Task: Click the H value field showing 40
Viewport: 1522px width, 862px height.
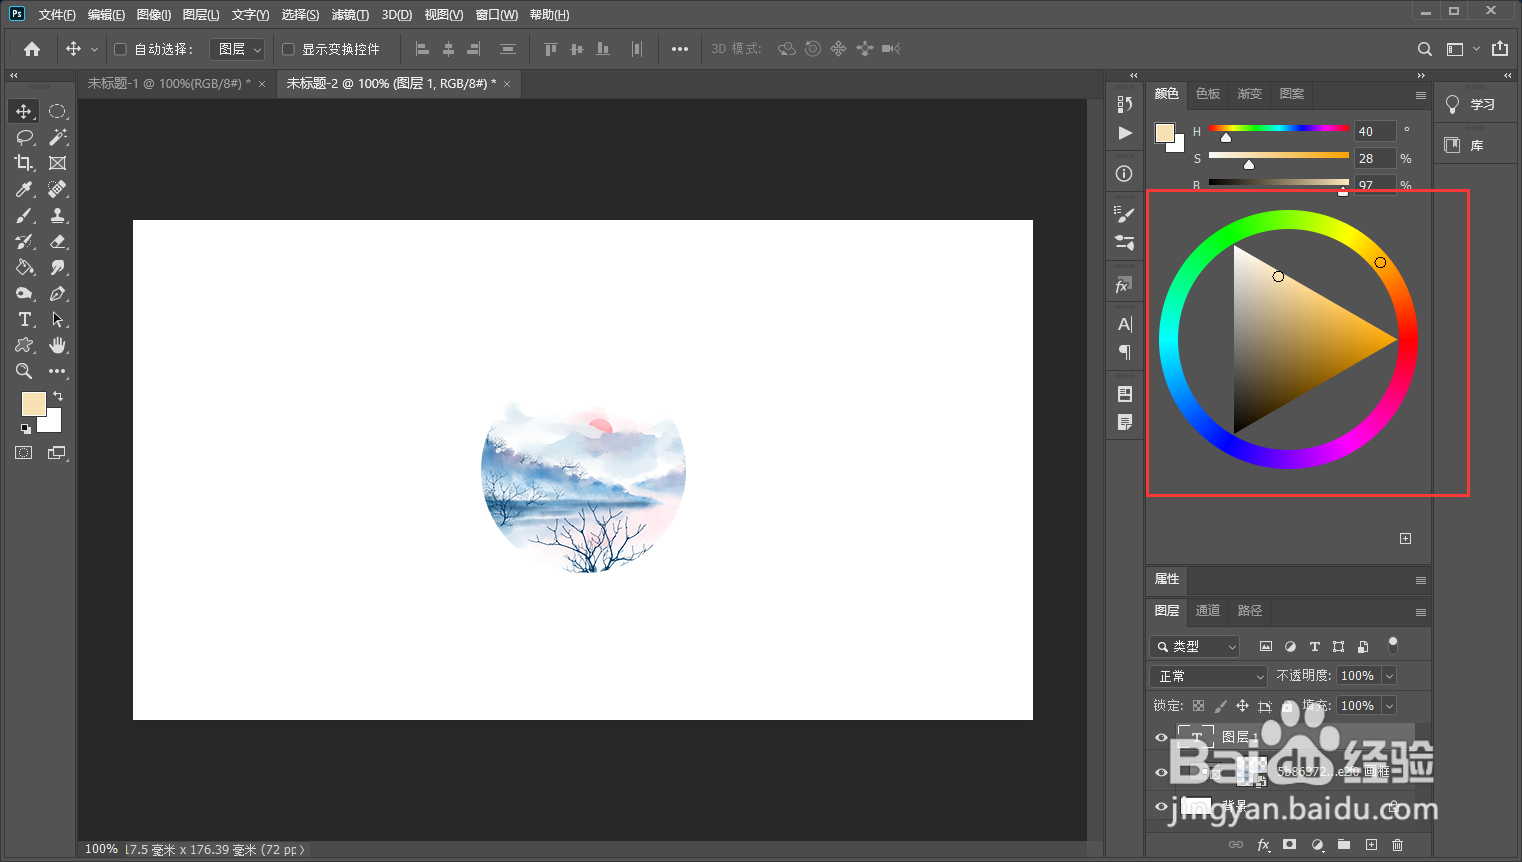Action: 1375,131
